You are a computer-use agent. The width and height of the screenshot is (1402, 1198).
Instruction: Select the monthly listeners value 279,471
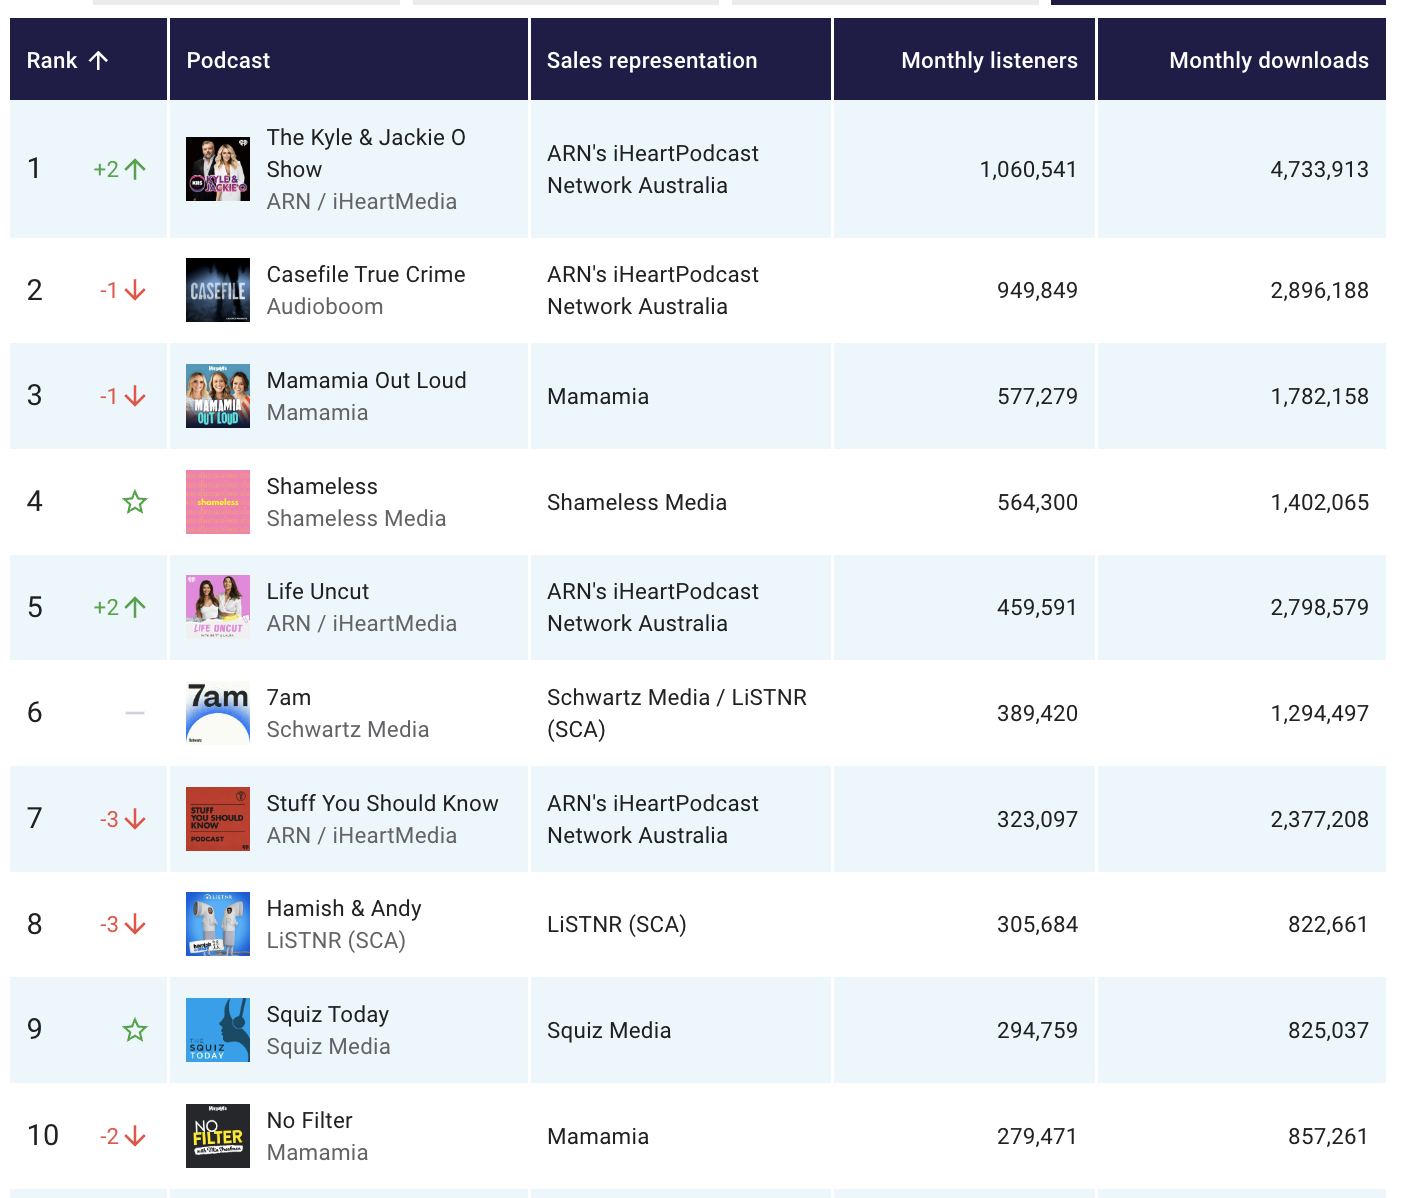coord(1037,1136)
